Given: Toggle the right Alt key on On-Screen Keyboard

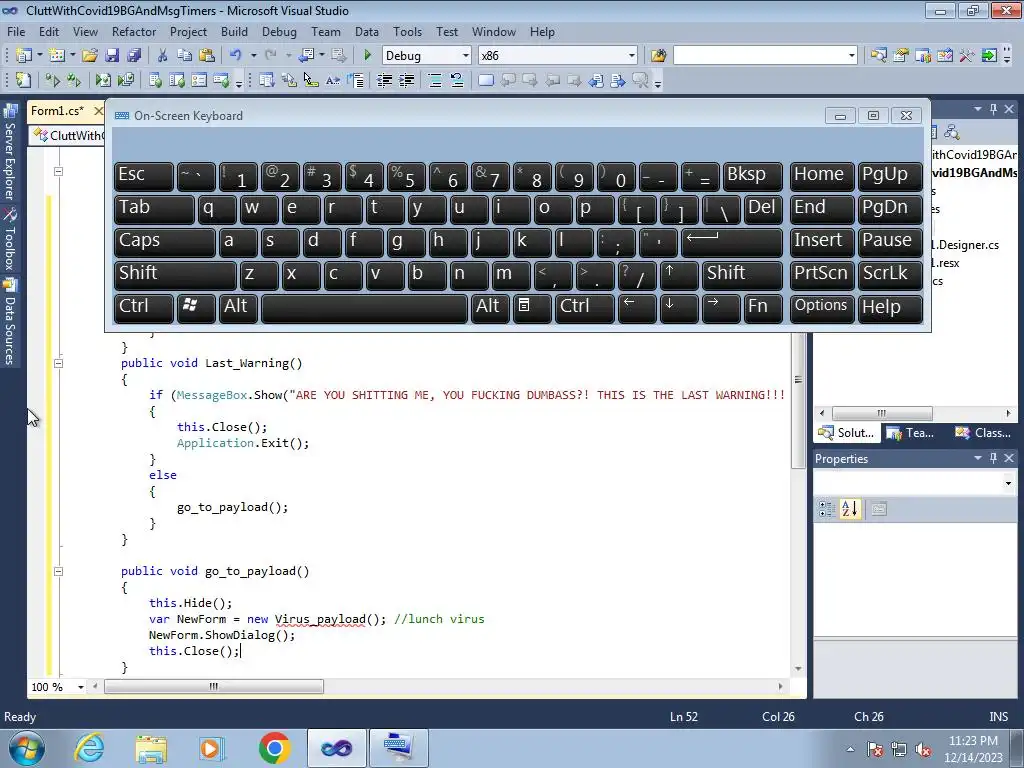Looking at the screenshot, I should (488, 307).
